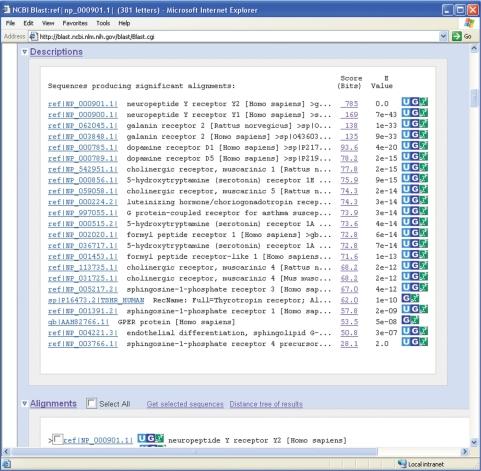Click the scroll down arrow of vertical scrollbar
Screen dimensions: 481x471
pyautogui.click(x=474, y=442)
